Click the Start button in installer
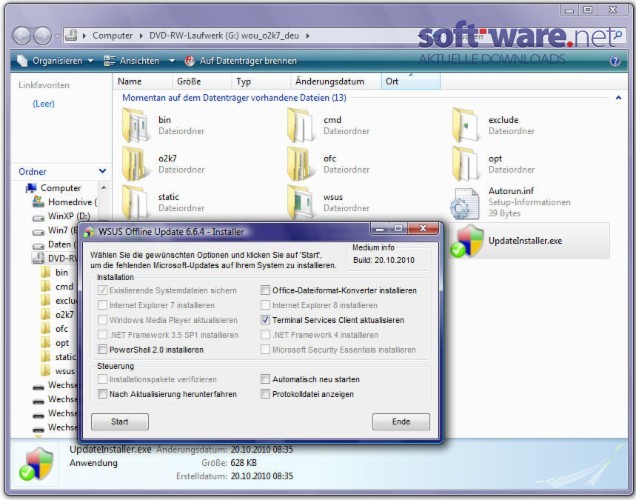Screen dimensions: 636x500 (120, 422)
